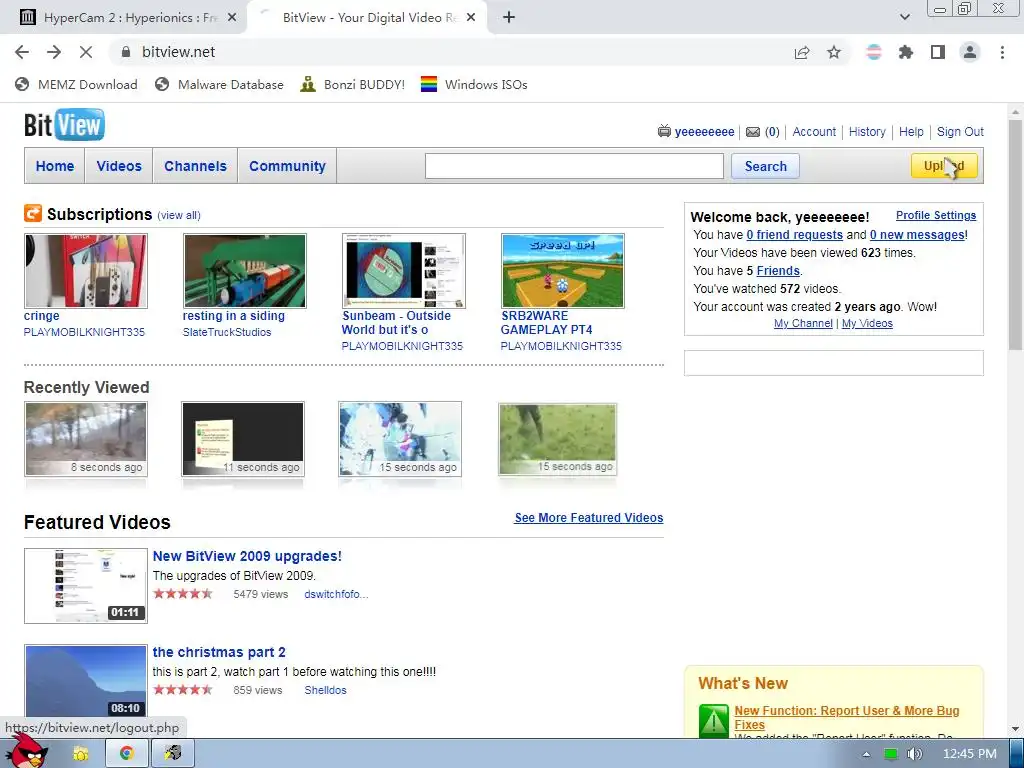Click into the BitView search field
The height and width of the screenshot is (768, 1024).
(x=574, y=166)
